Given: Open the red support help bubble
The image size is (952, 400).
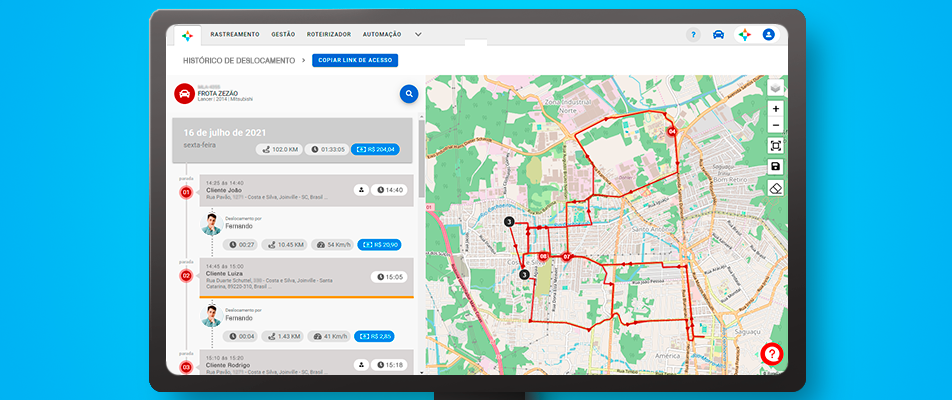Looking at the screenshot, I should point(772,354).
